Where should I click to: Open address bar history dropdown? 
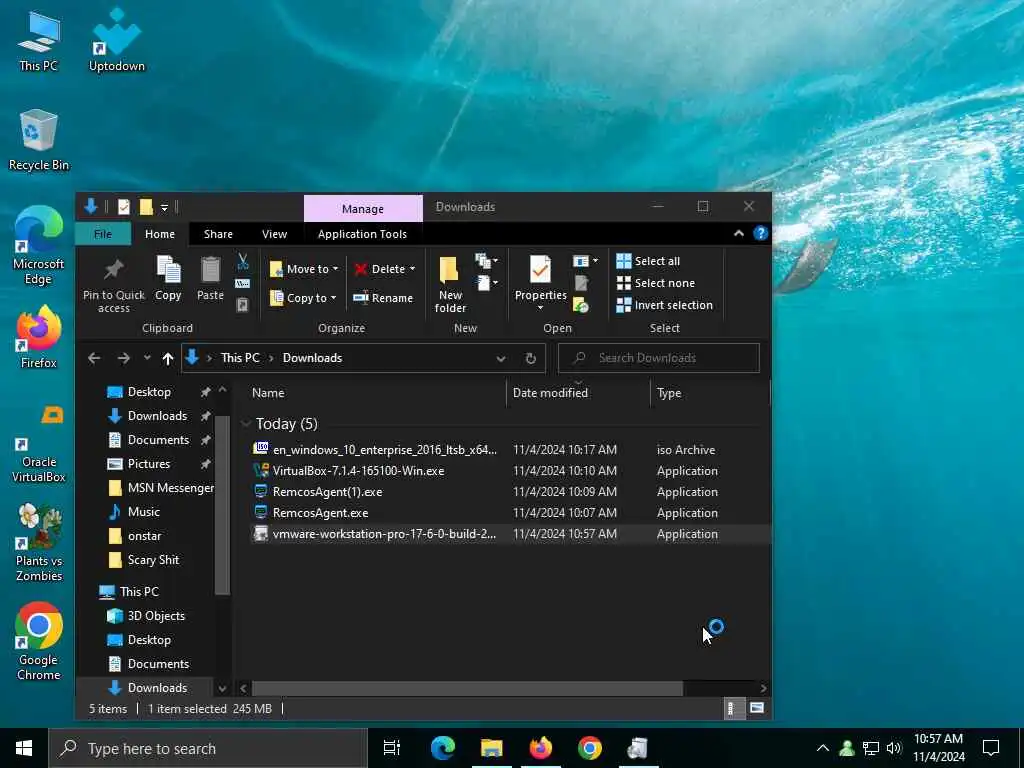(x=501, y=358)
